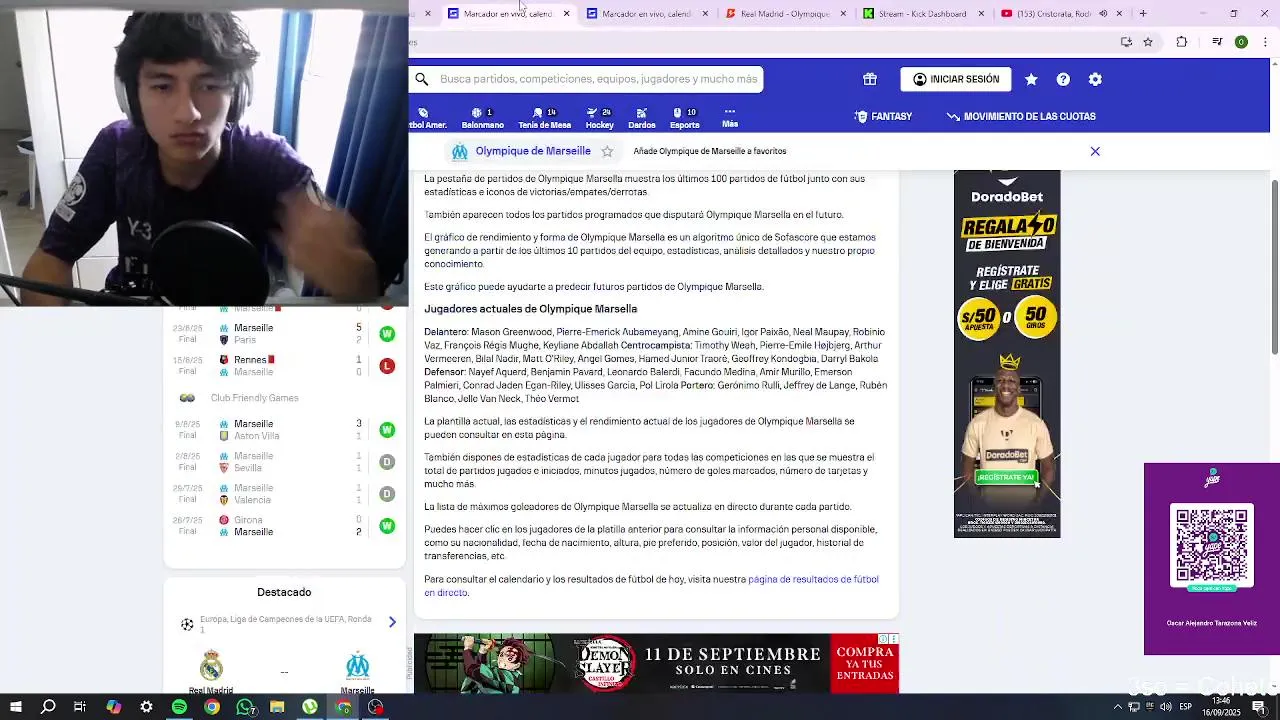The width and height of the screenshot is (1280, 720).
Task: Focus the Busca partidos search field
Action: coord(598,79)
